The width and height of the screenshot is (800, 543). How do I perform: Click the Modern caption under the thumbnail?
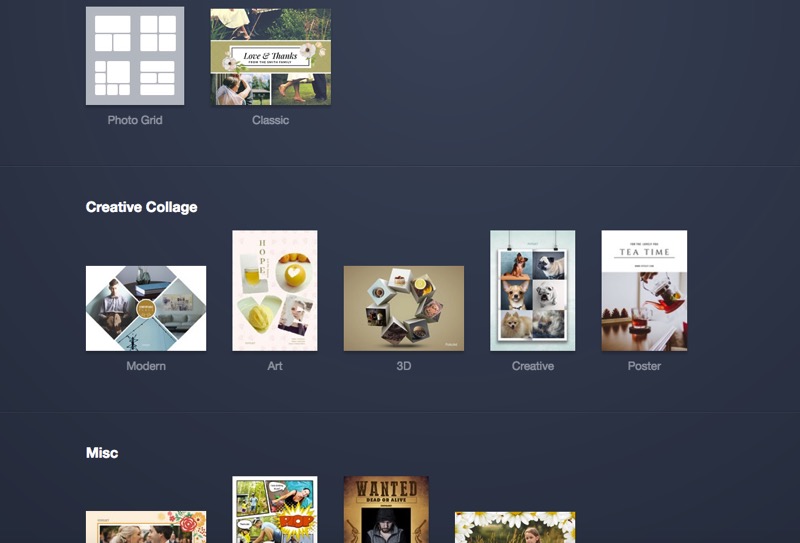tap(146, 366)
